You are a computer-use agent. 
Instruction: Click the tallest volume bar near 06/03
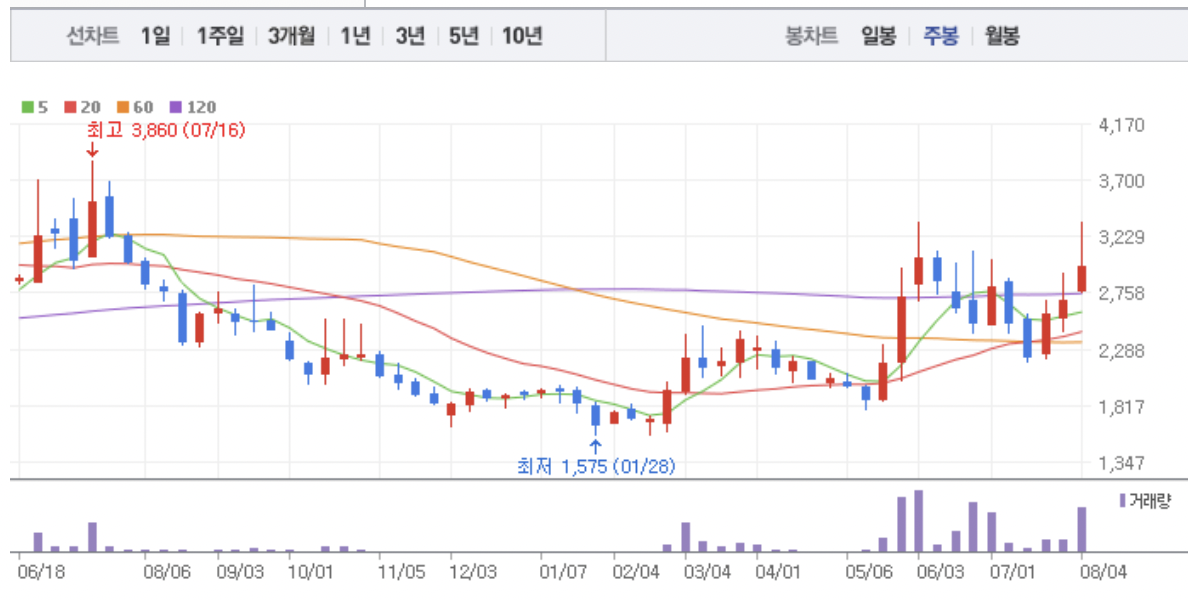[919, 521]
